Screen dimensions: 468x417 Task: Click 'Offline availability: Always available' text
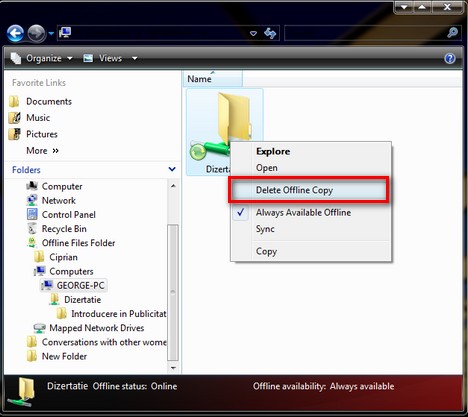323,386
